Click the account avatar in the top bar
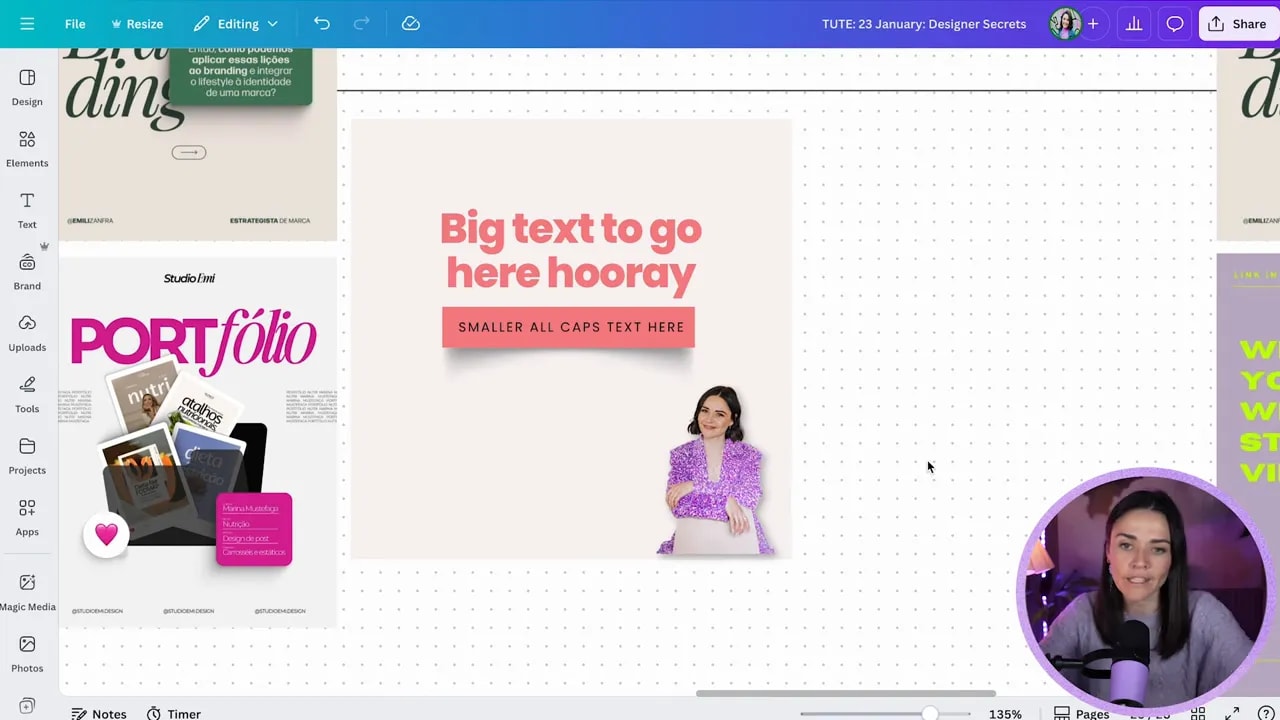The height and width of the screenshot is (720, 1280). pyautogui.click(x=1065, y=23)
